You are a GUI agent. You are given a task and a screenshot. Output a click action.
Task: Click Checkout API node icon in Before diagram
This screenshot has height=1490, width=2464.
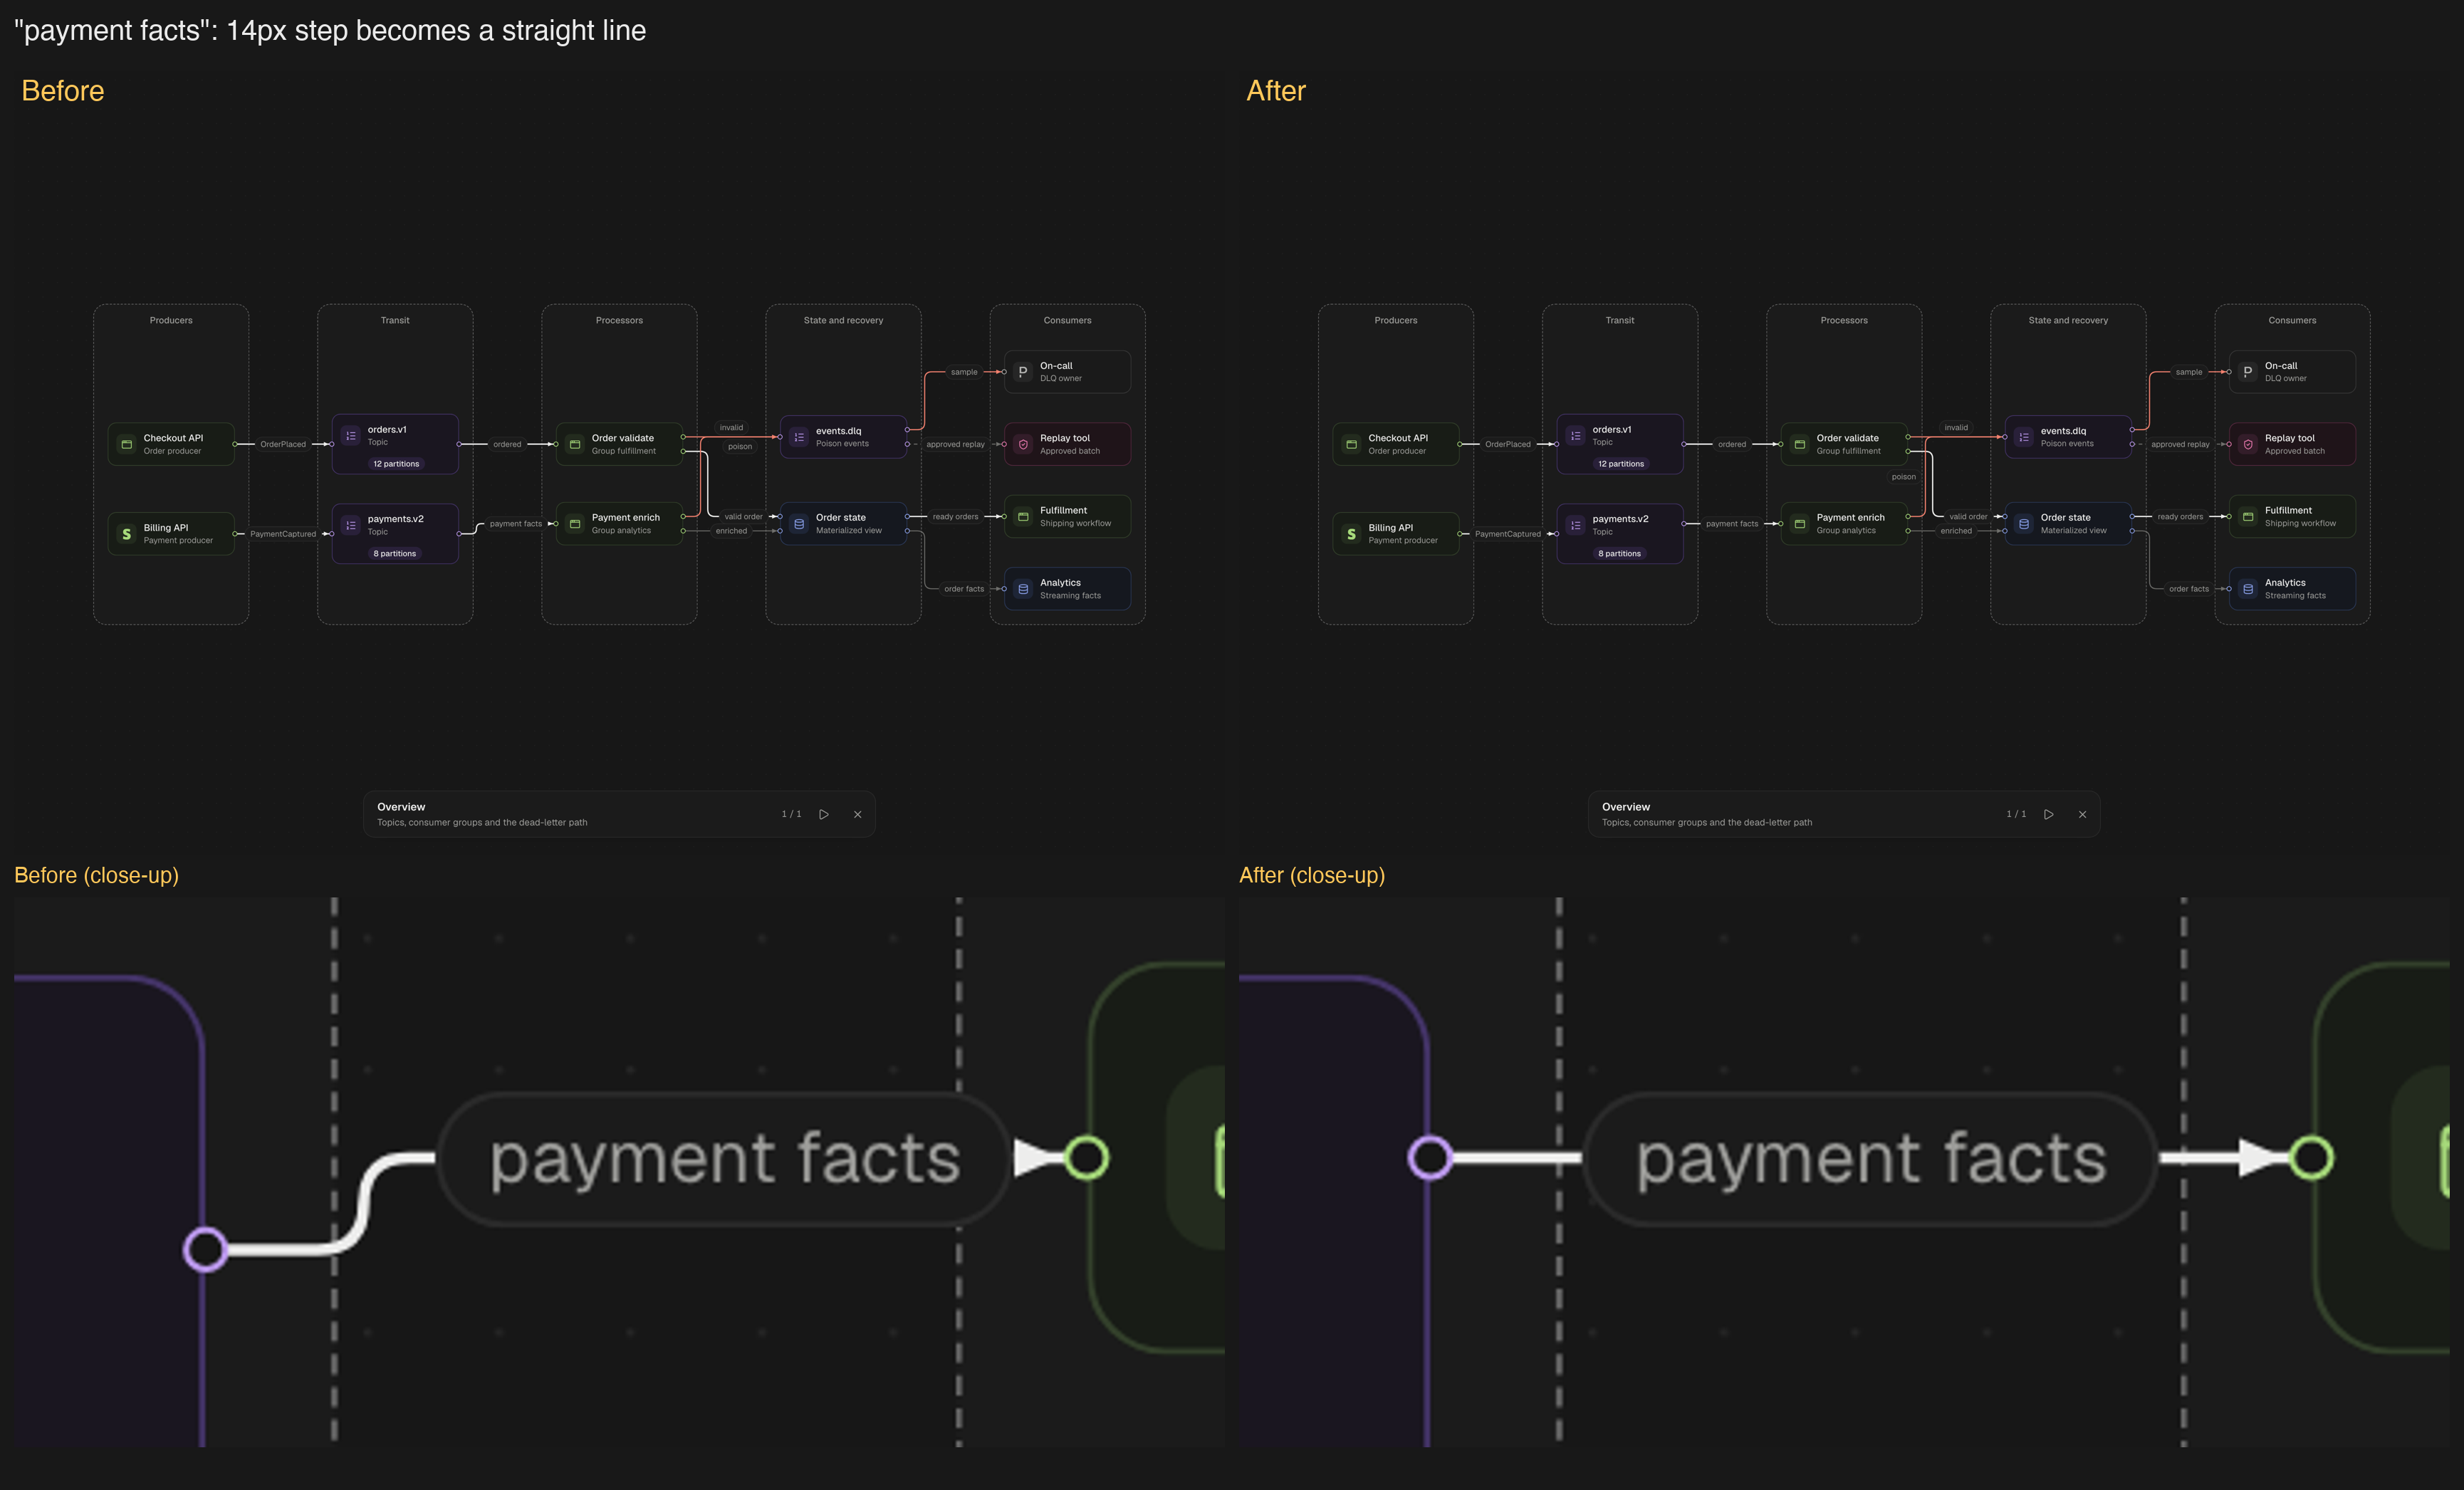coord(126,444)
